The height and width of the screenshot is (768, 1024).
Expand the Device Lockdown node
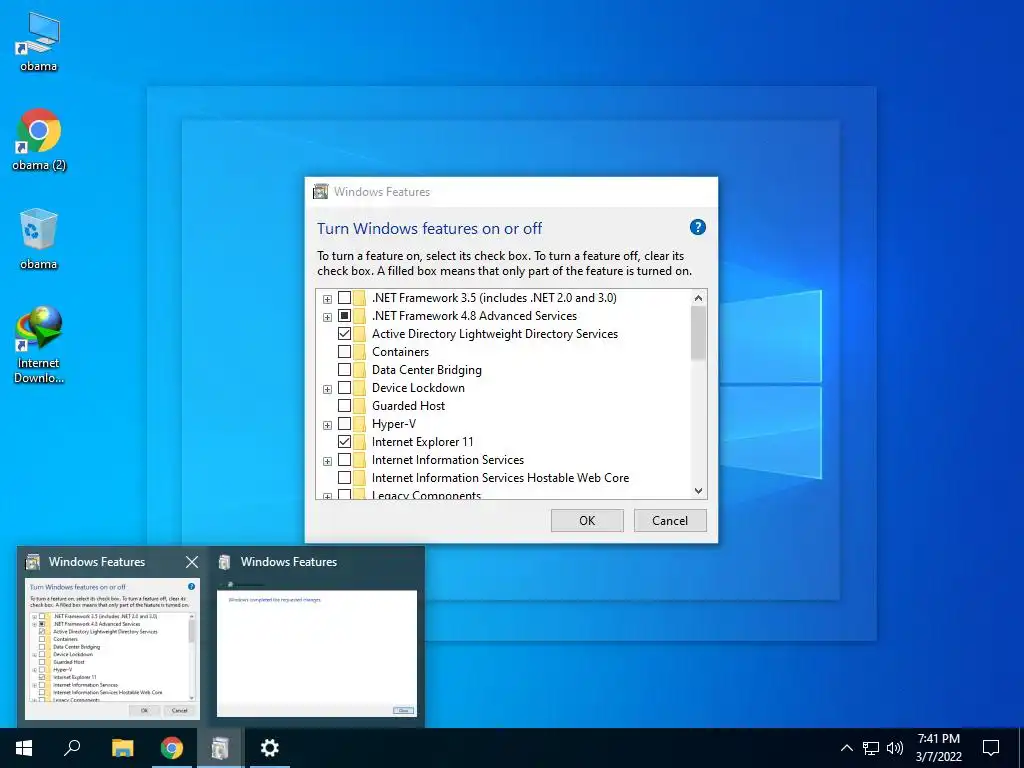(327, 389)
